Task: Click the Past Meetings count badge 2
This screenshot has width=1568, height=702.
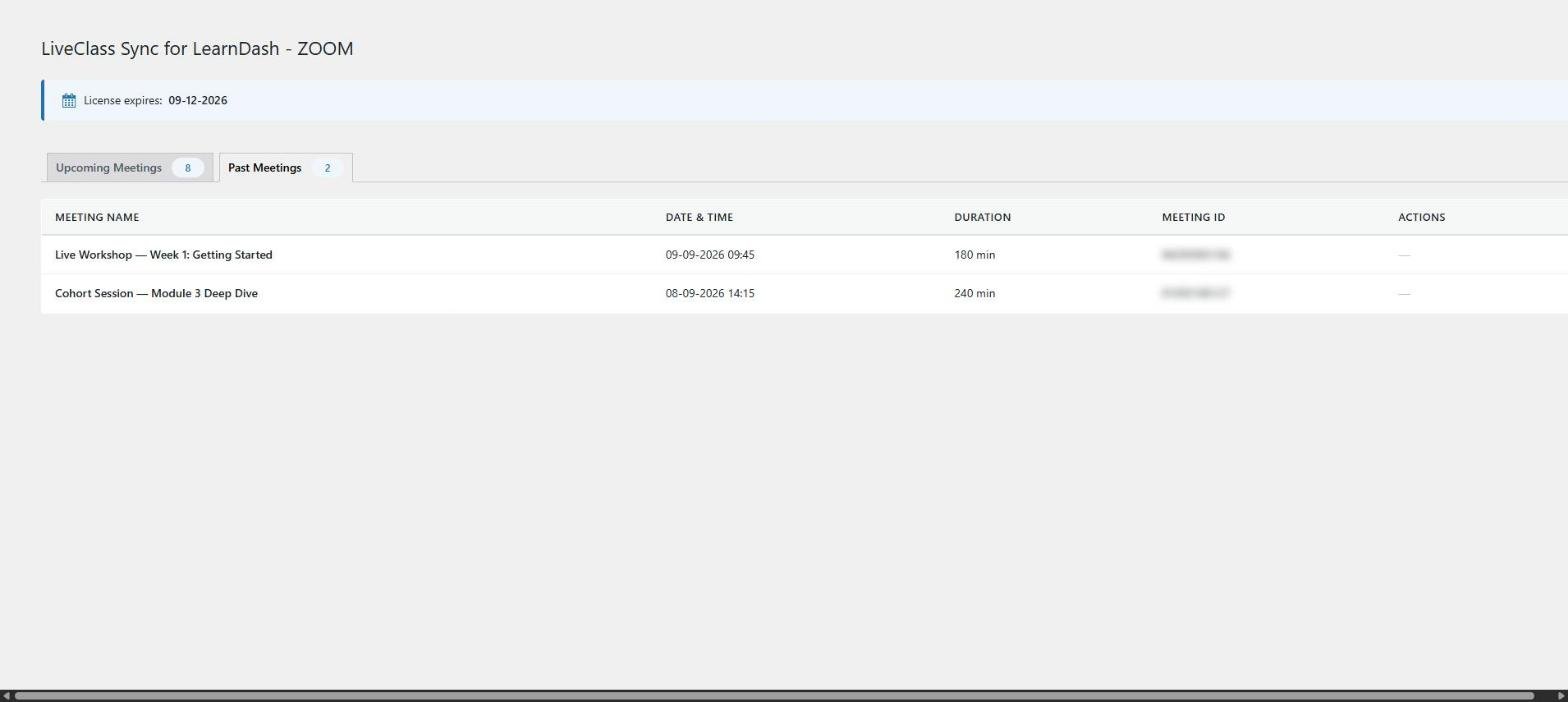Action: pyautogui.click(x=327, y=168)
